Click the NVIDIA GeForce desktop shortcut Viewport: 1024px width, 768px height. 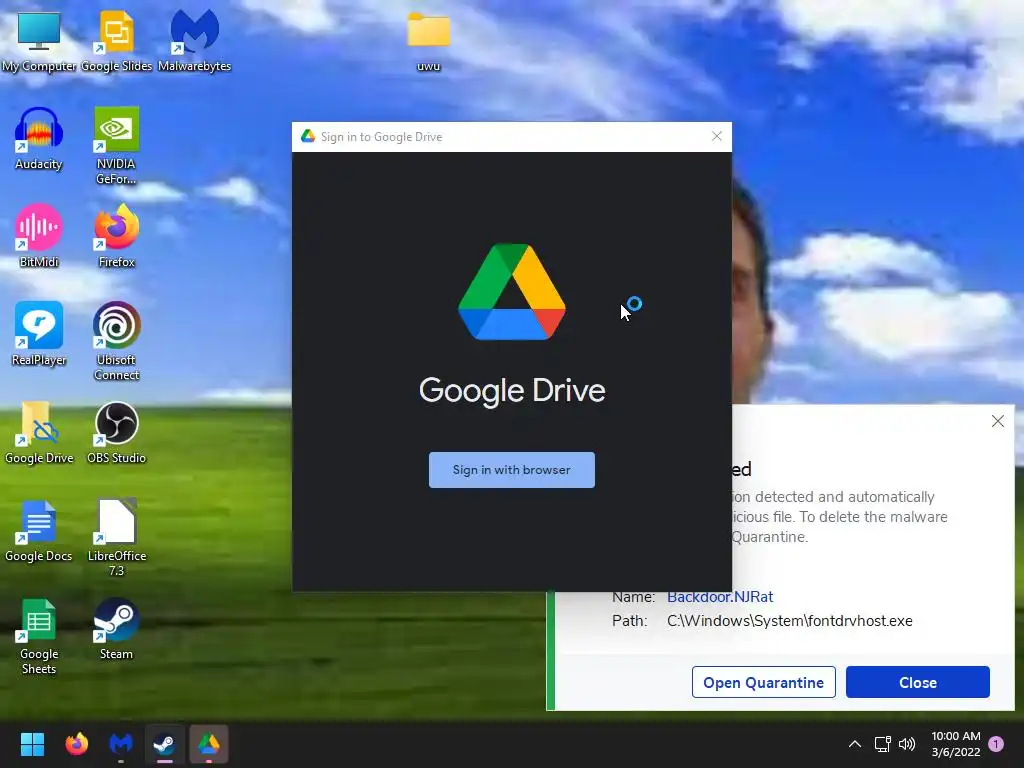click(116, 145)
